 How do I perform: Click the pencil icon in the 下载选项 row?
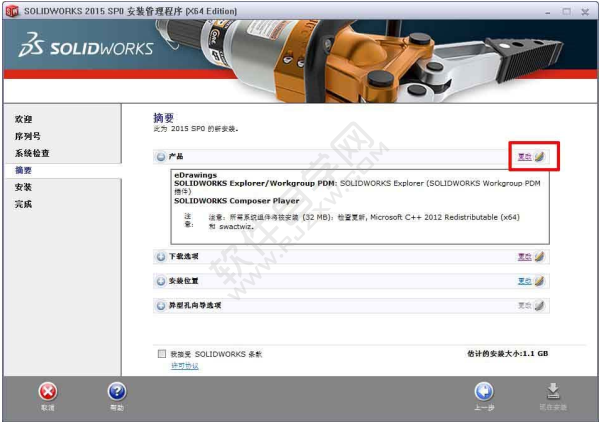tap(539, 256)
